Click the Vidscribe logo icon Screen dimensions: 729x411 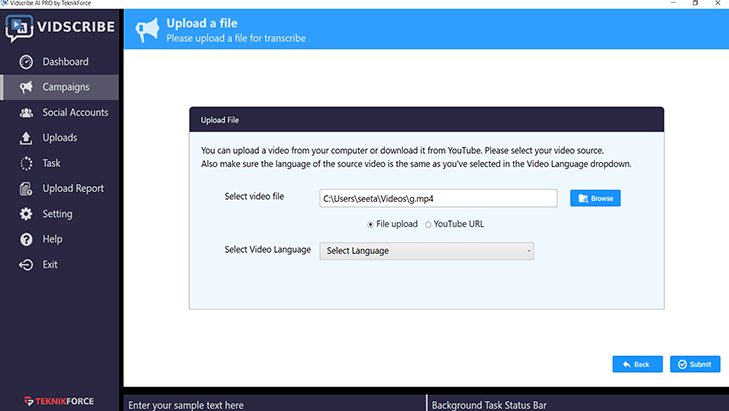(19, 28)
